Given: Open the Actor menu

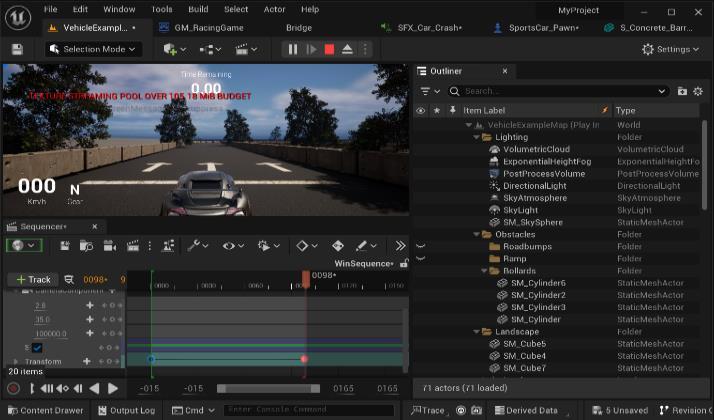Looking at the screenshot, I should [274, 9].
